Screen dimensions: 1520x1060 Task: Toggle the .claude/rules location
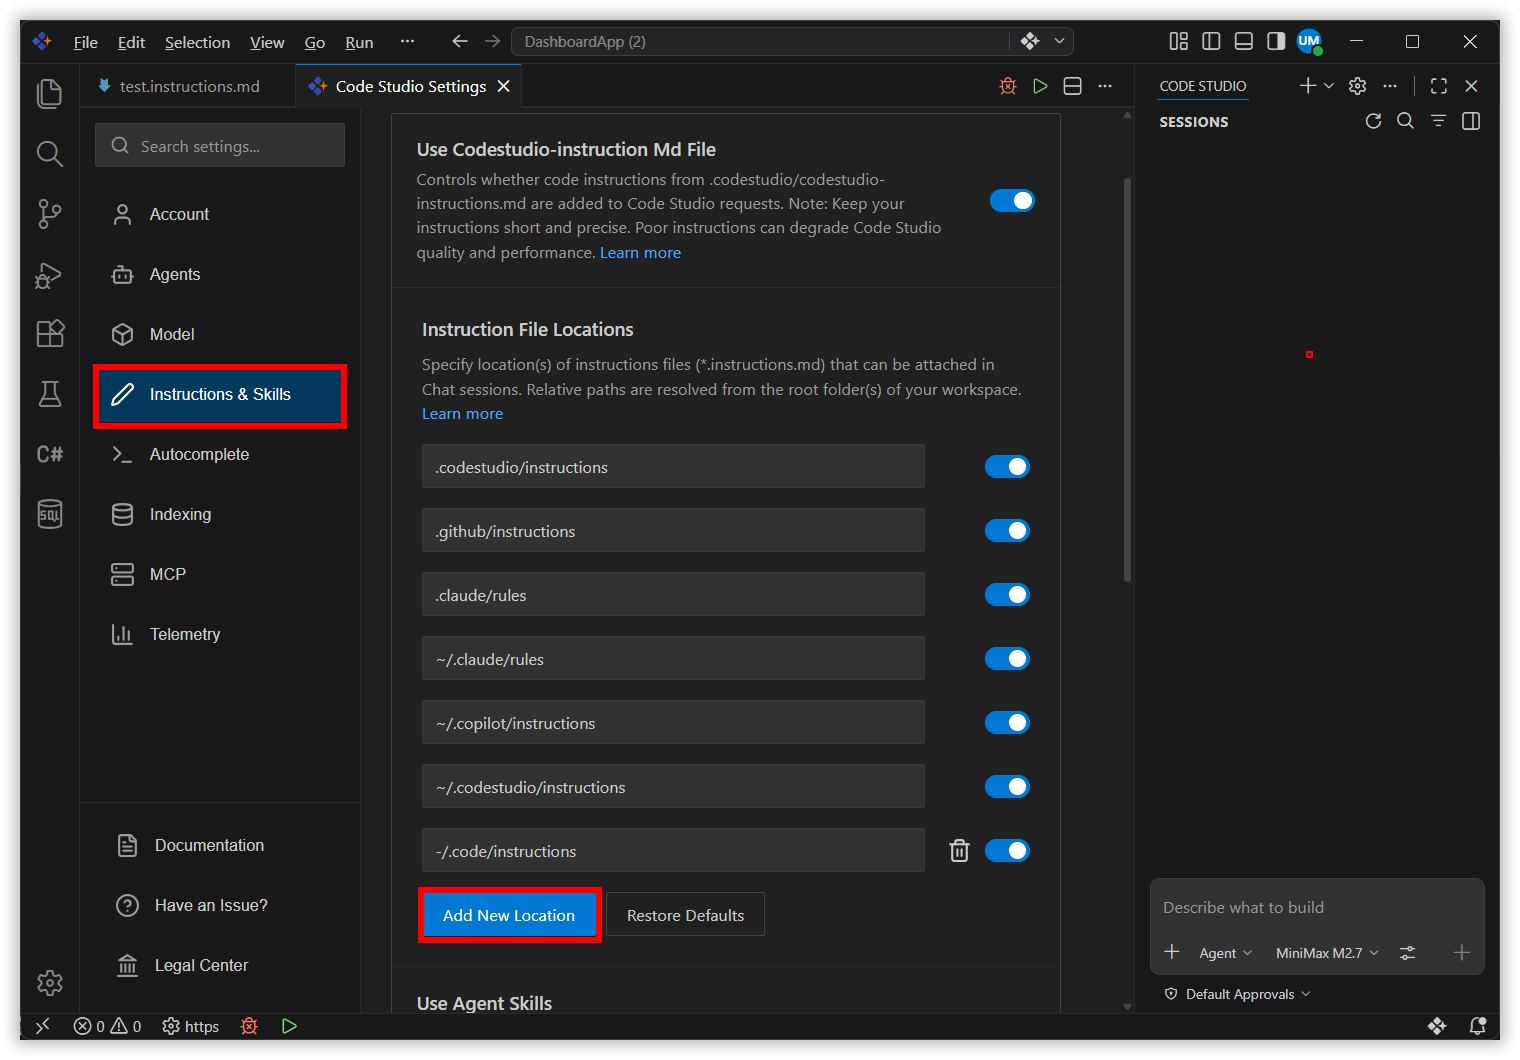(1007, 595)
